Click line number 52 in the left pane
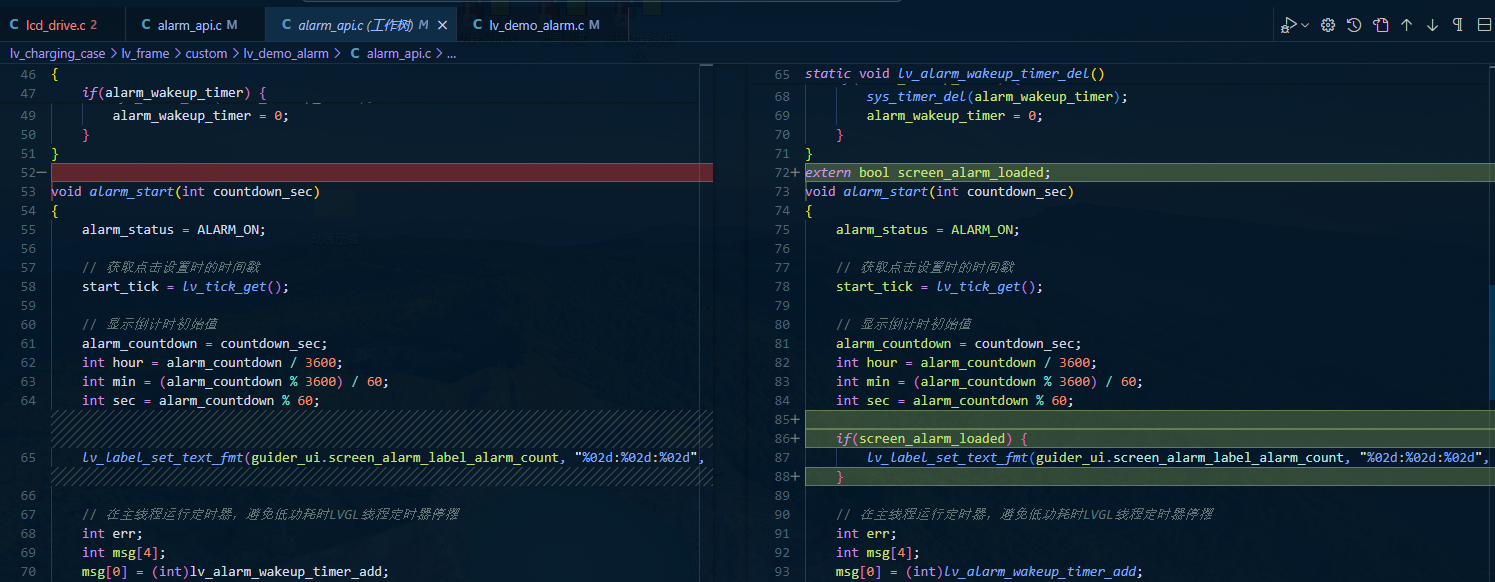 tap(27, 173)
